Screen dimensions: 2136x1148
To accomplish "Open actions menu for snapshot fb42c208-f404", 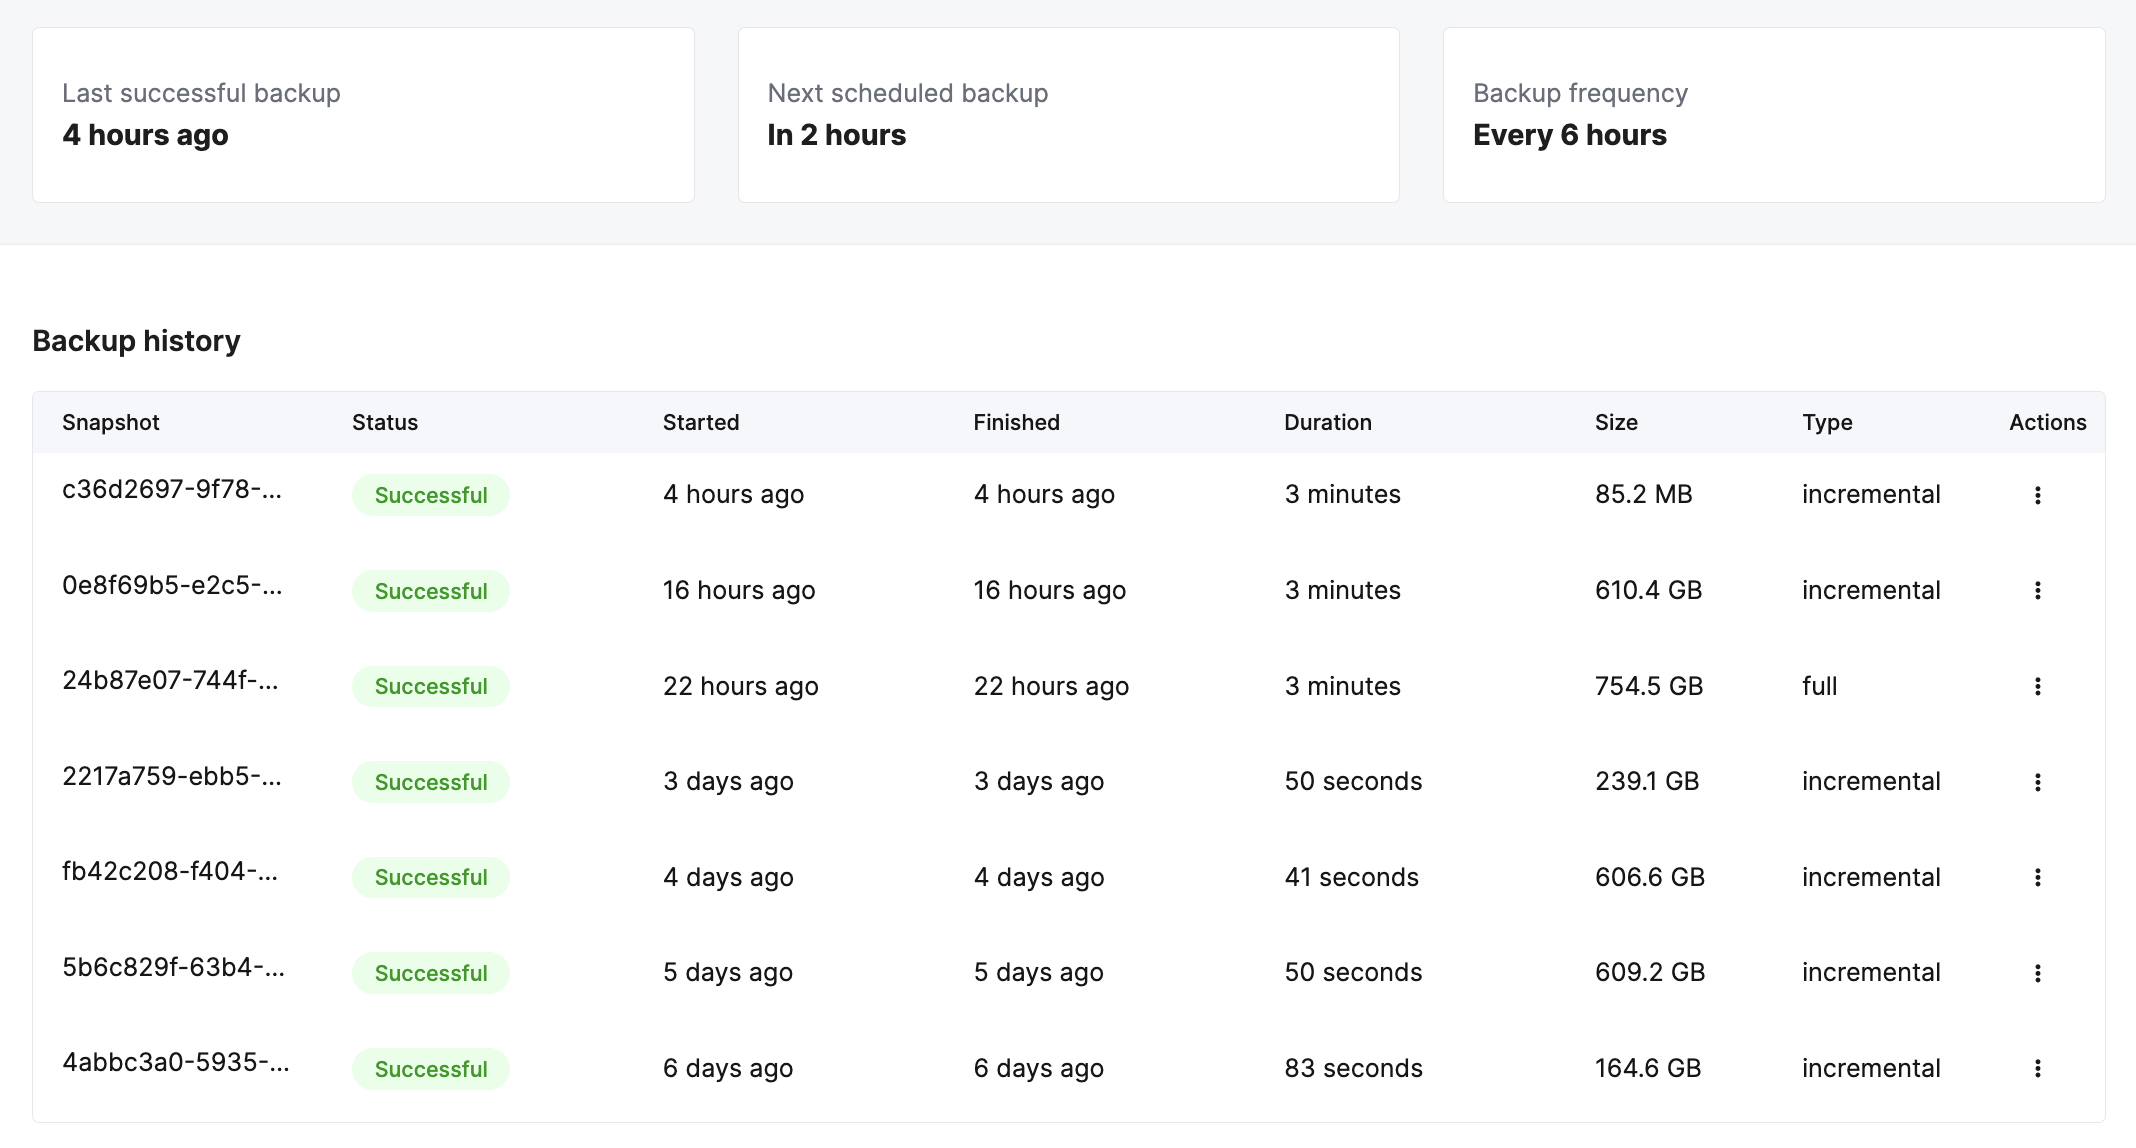I will click(2039, 877).
